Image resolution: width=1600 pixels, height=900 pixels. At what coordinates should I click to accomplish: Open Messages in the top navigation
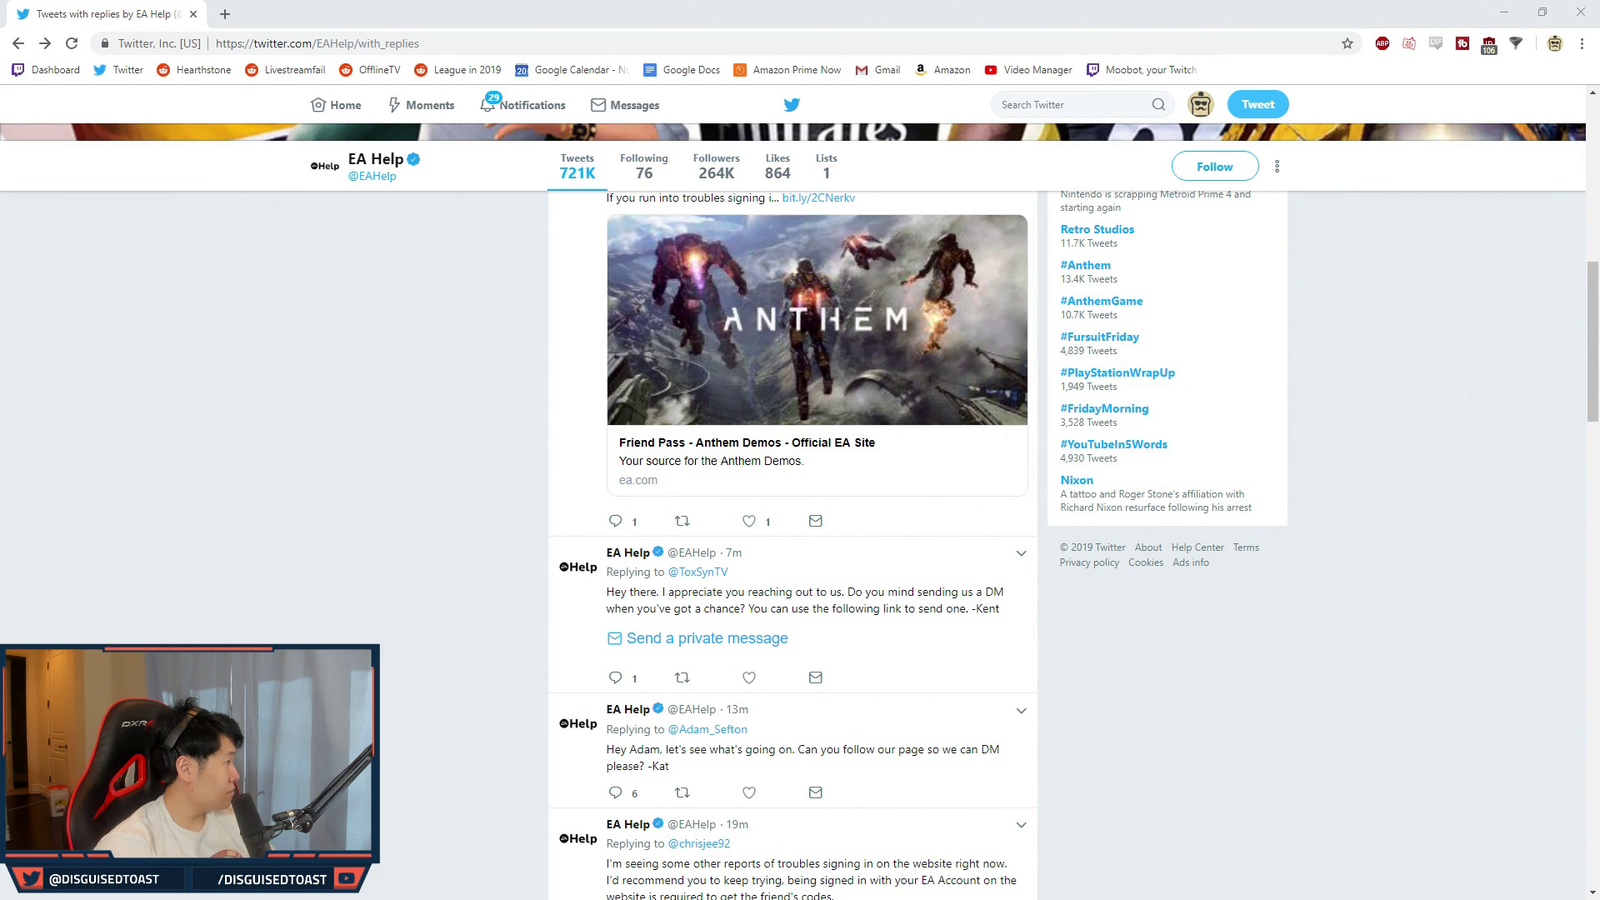pos(625,104)
